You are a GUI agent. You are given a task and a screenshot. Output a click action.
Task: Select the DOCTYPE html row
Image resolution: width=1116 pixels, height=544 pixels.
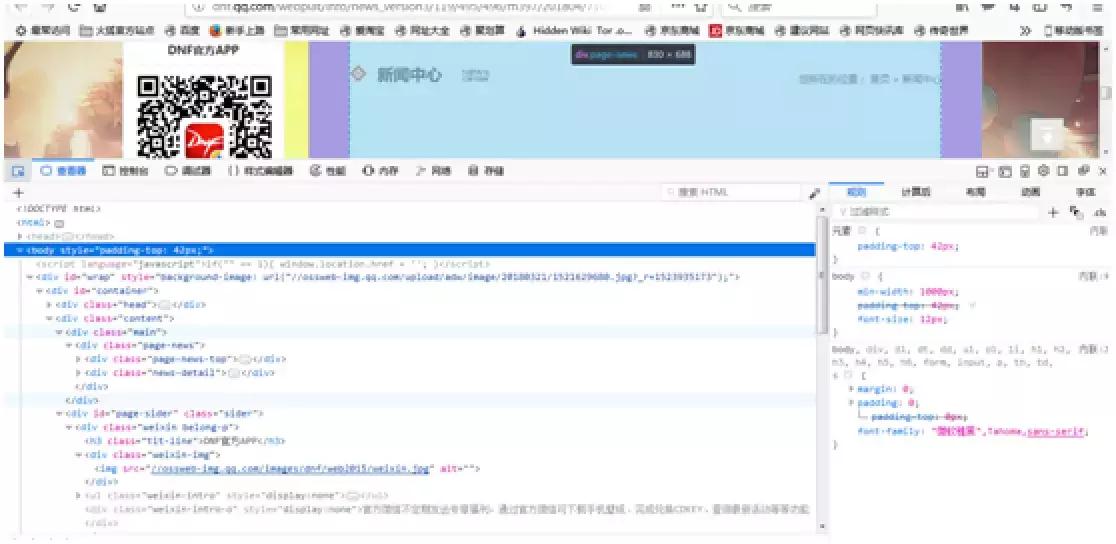pos(59,209)
